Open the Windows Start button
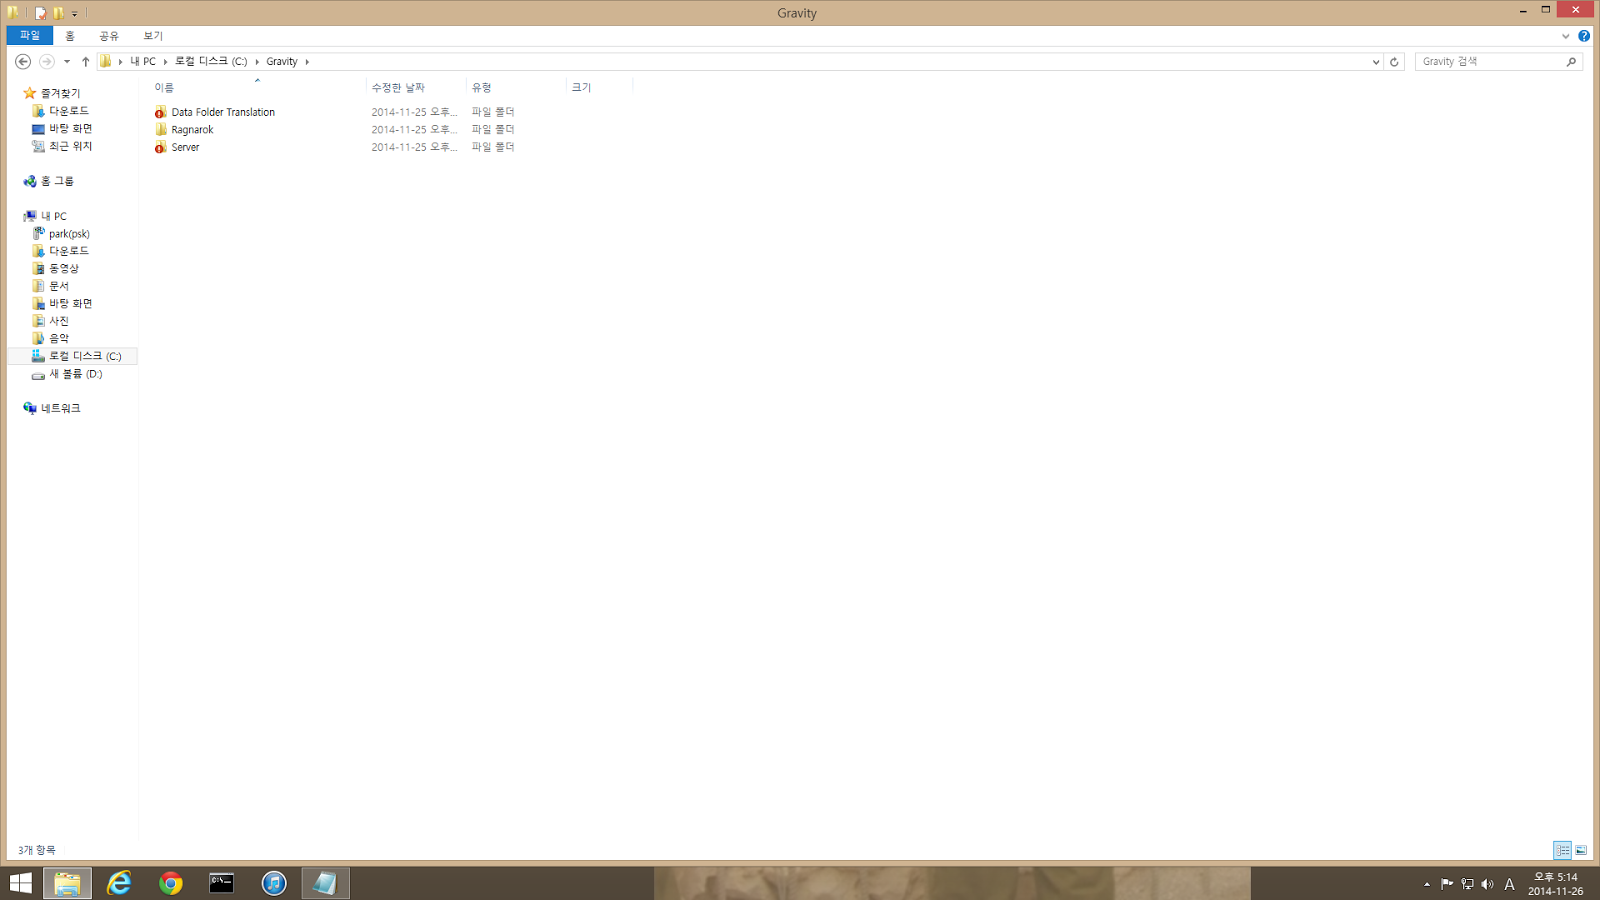Screen dimensions: 1600x900 coord(20,883)
